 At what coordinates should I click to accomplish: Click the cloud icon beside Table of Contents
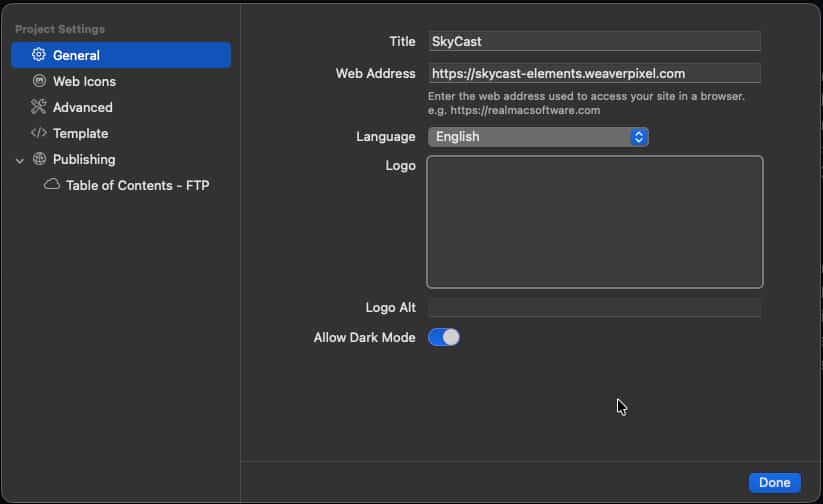tap(51, 184)
